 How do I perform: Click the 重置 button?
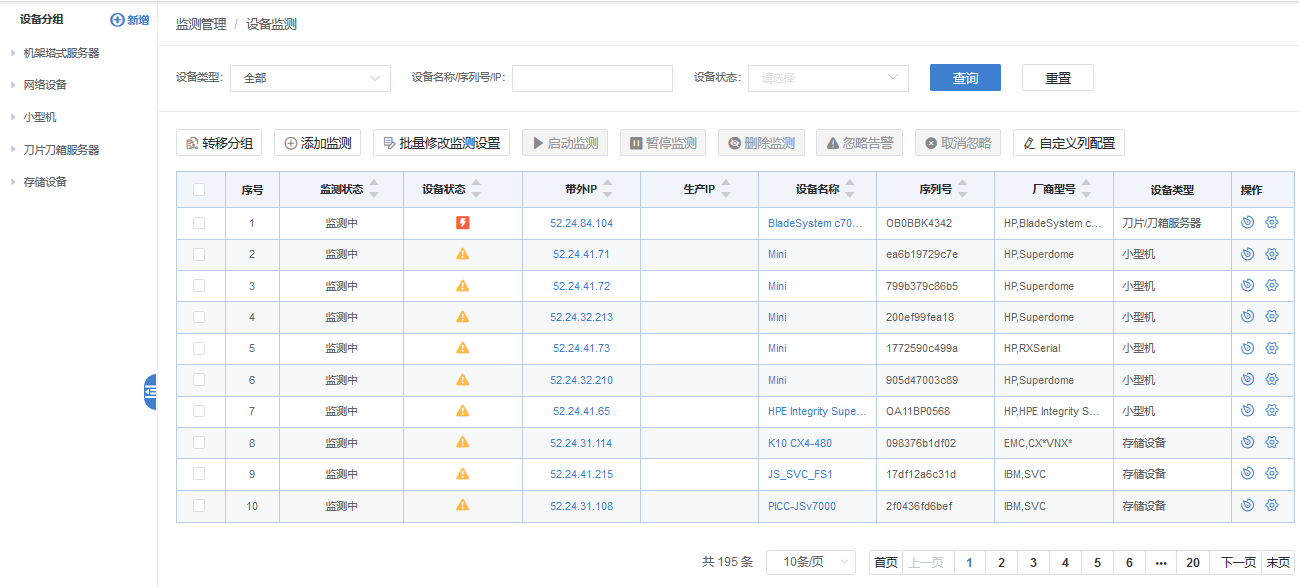click(1058, 78)
